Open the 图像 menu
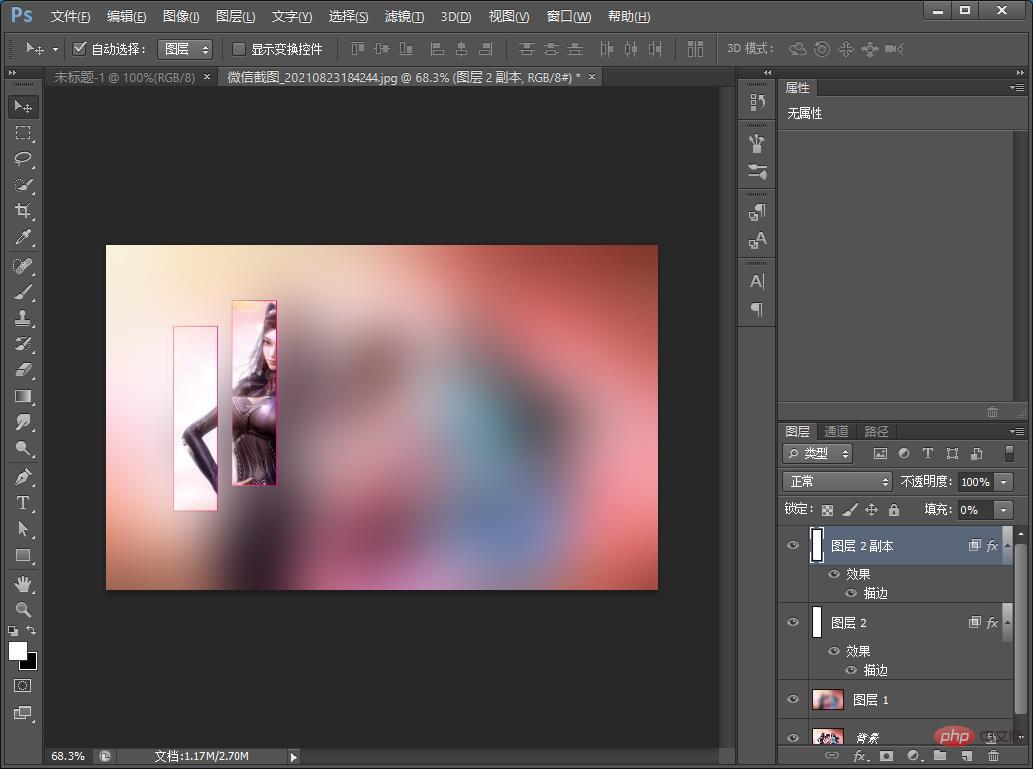This screenshot has width=1033, height=769. click(x=181, y=16)
